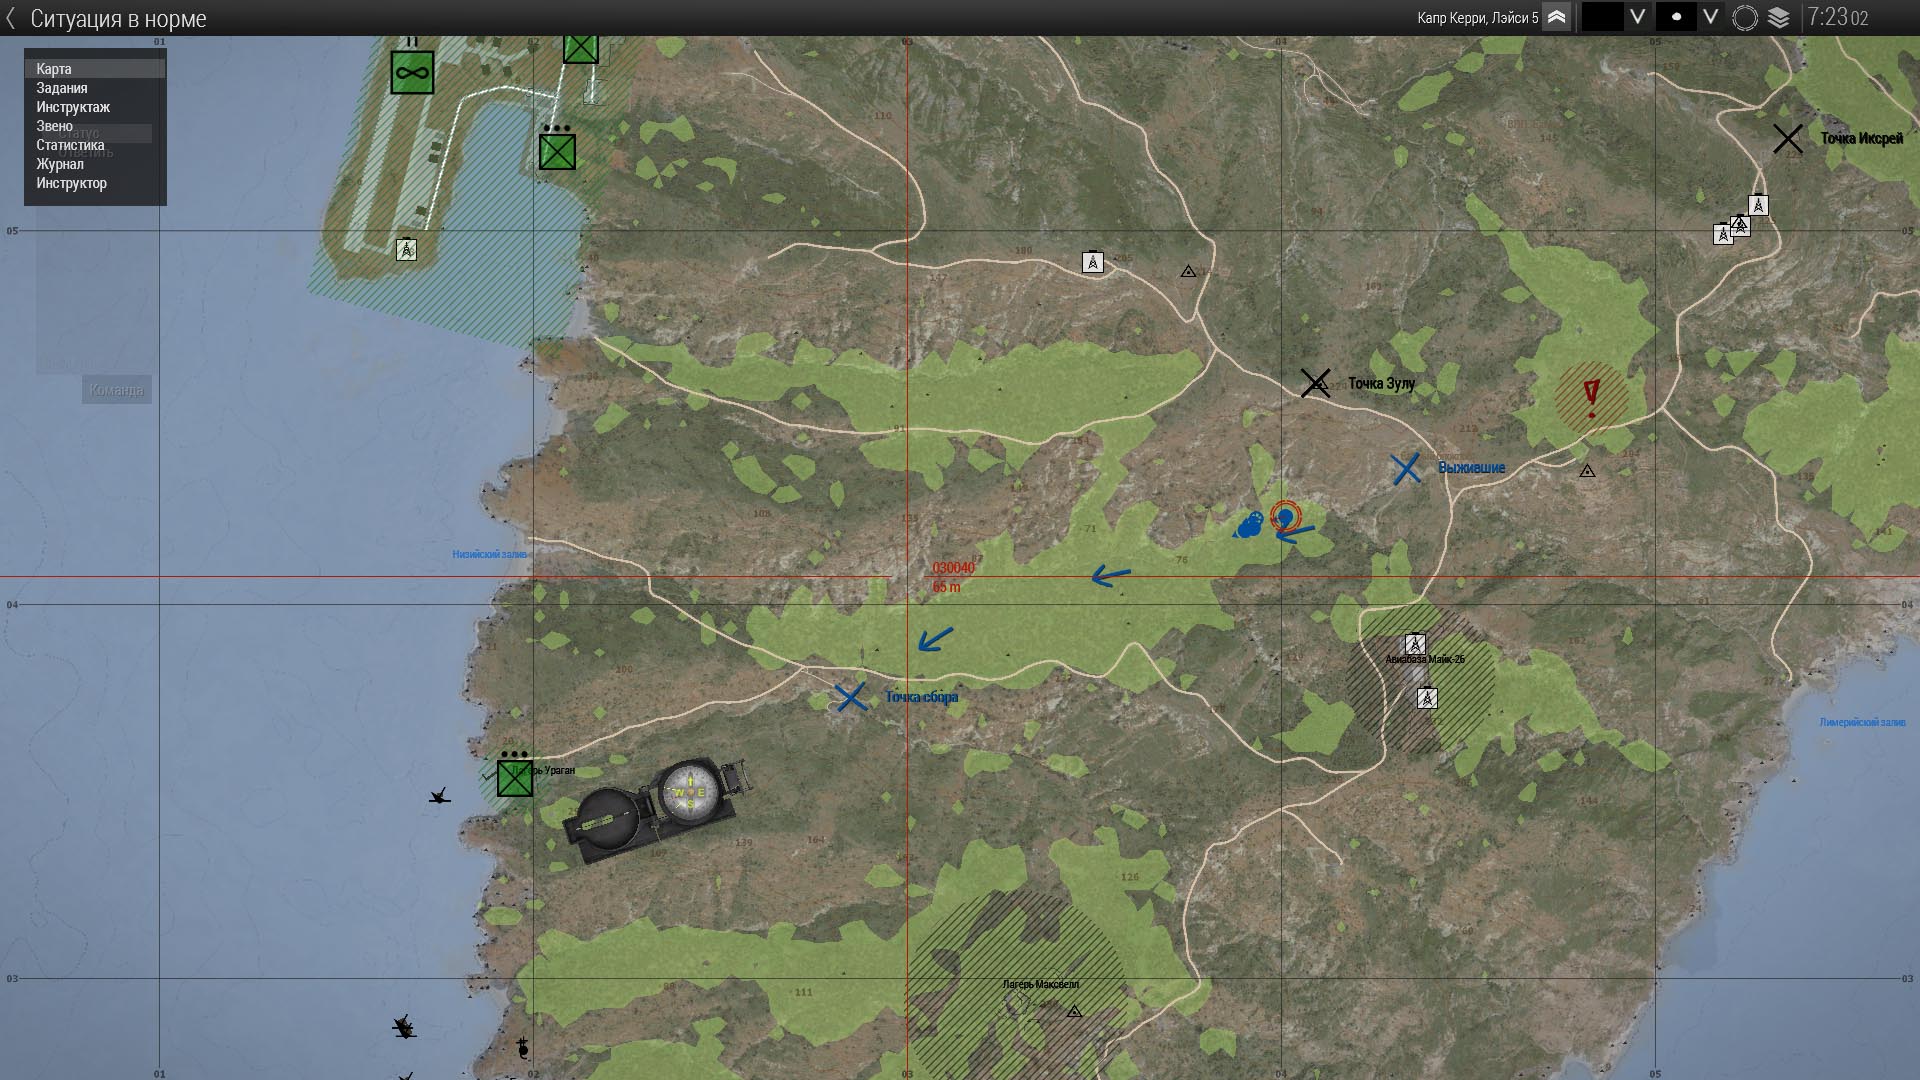Click the Точка сбора label
This screenshot has height=1080, width=1920.
(x=922, y=697)
